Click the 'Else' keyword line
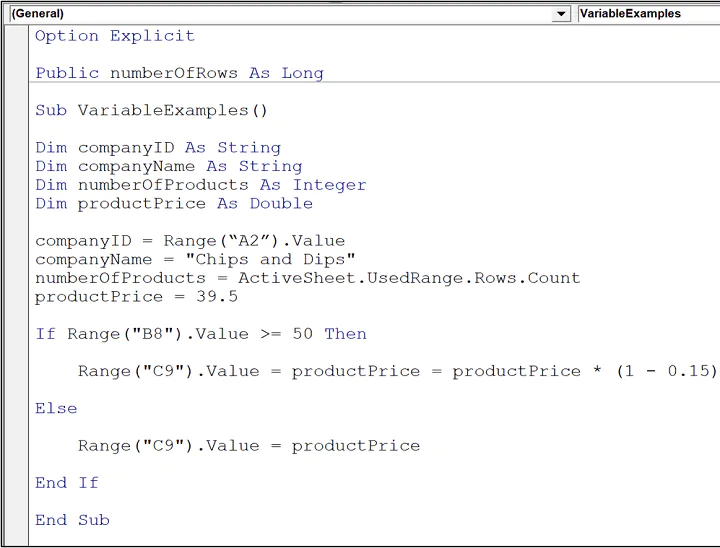720x548 pixels. coord(56,408)
